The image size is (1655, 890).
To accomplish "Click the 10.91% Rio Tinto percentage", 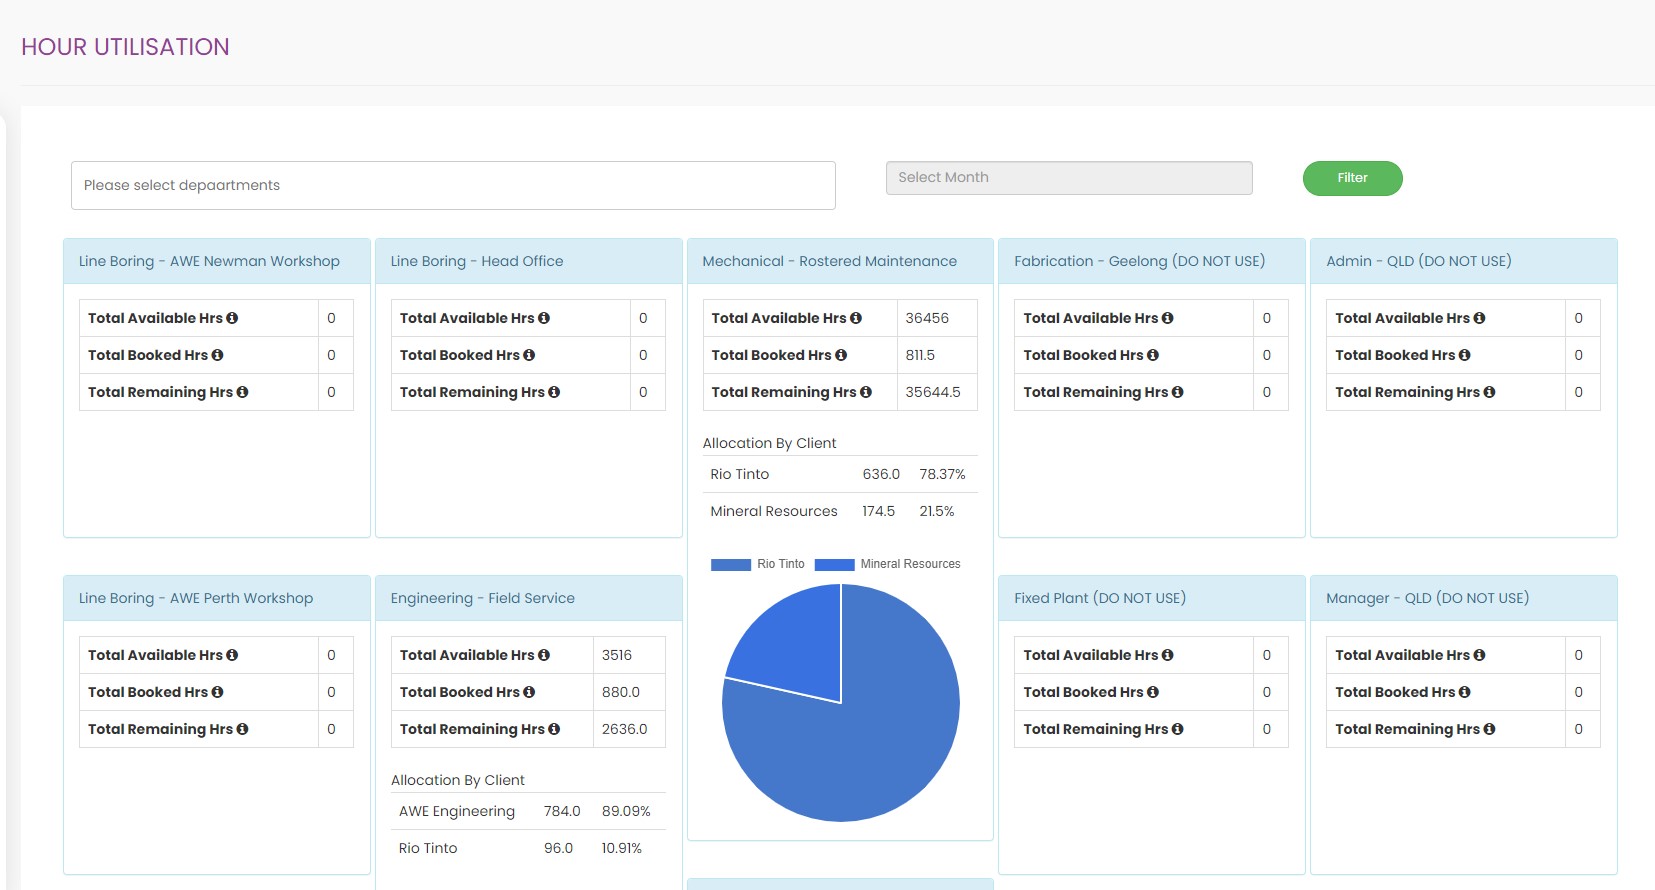I will pos(621,848).
